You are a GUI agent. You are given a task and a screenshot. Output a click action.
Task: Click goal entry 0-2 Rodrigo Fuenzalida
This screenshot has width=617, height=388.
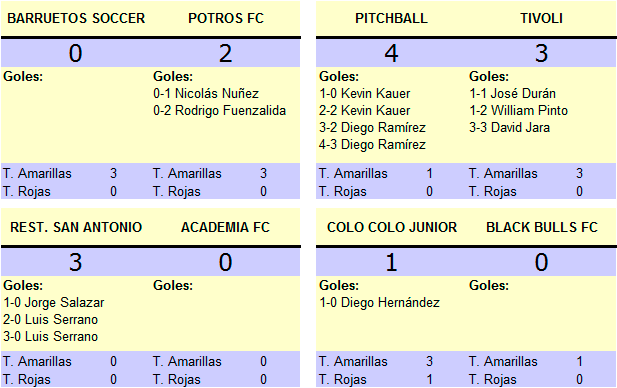pos(220,111)
